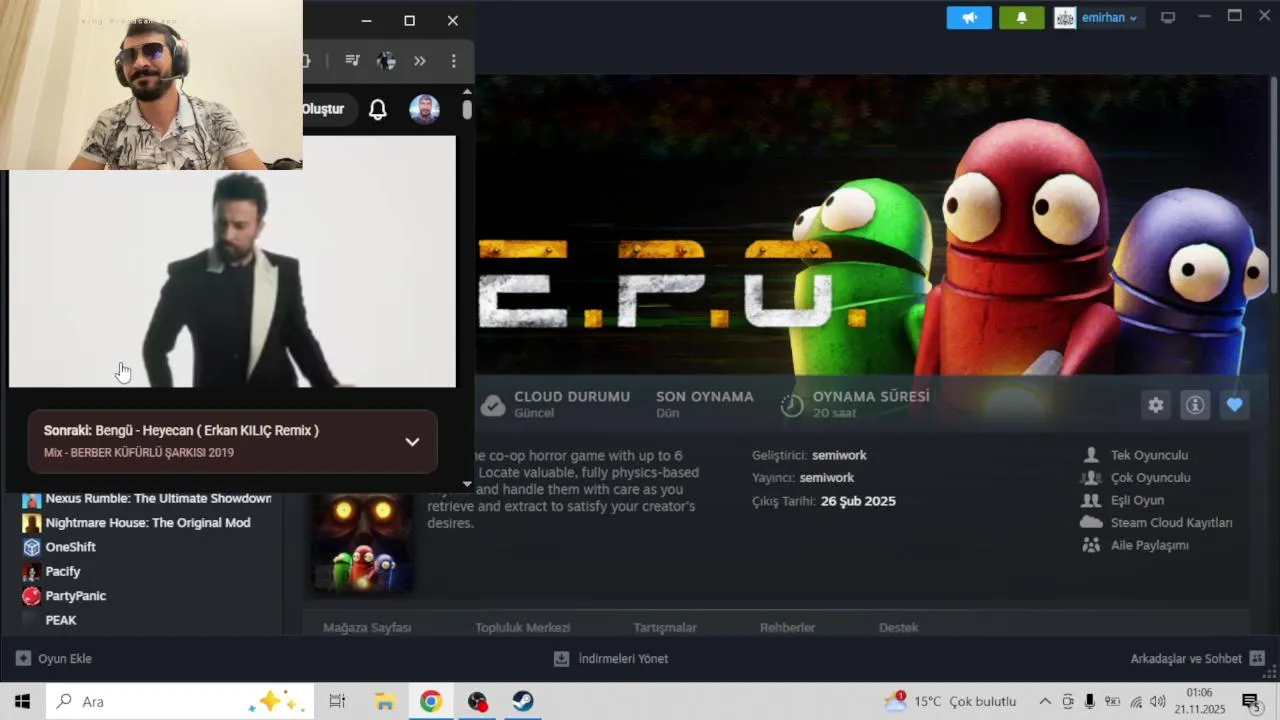Click the Steam Big Picture monitor icon
The height and width of the screenshot is (720, 1280).
tap(1168, 18)
